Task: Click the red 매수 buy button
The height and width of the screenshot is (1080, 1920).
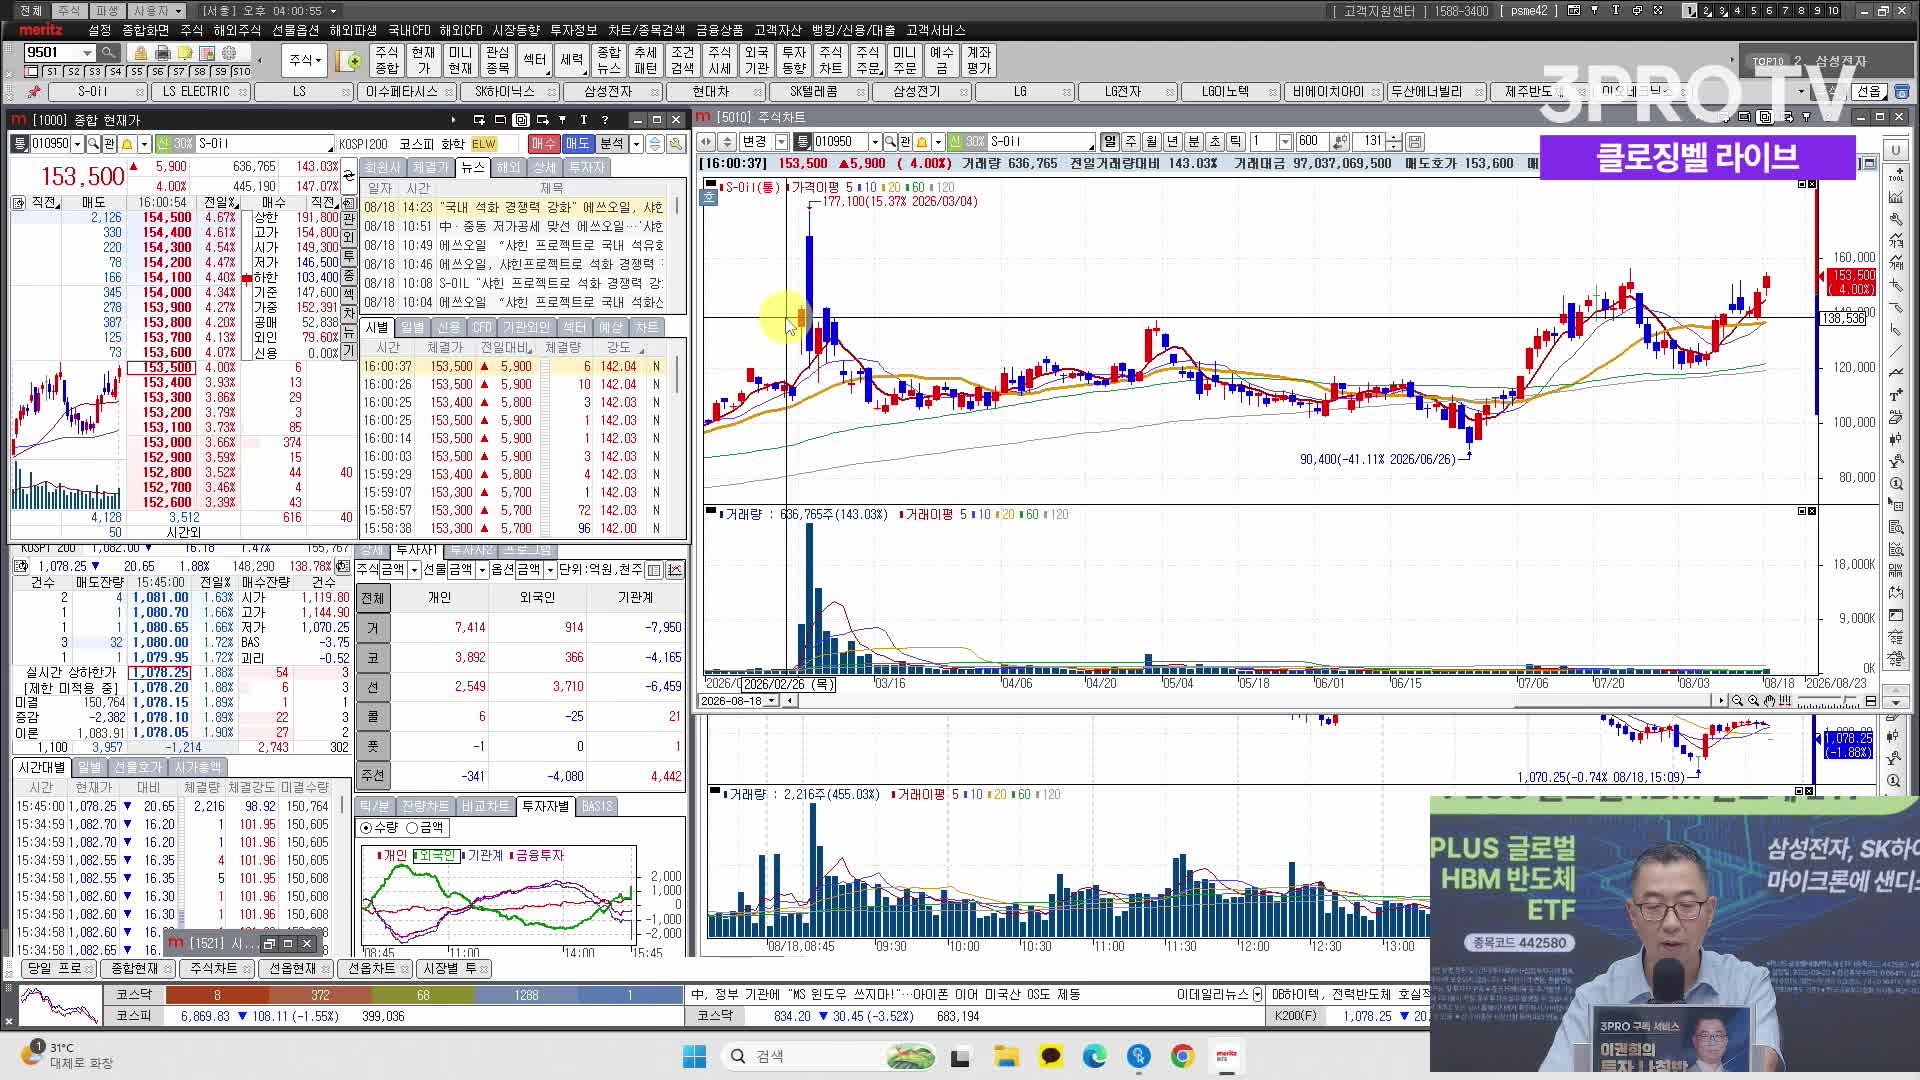Action: (x=543, y=144)
